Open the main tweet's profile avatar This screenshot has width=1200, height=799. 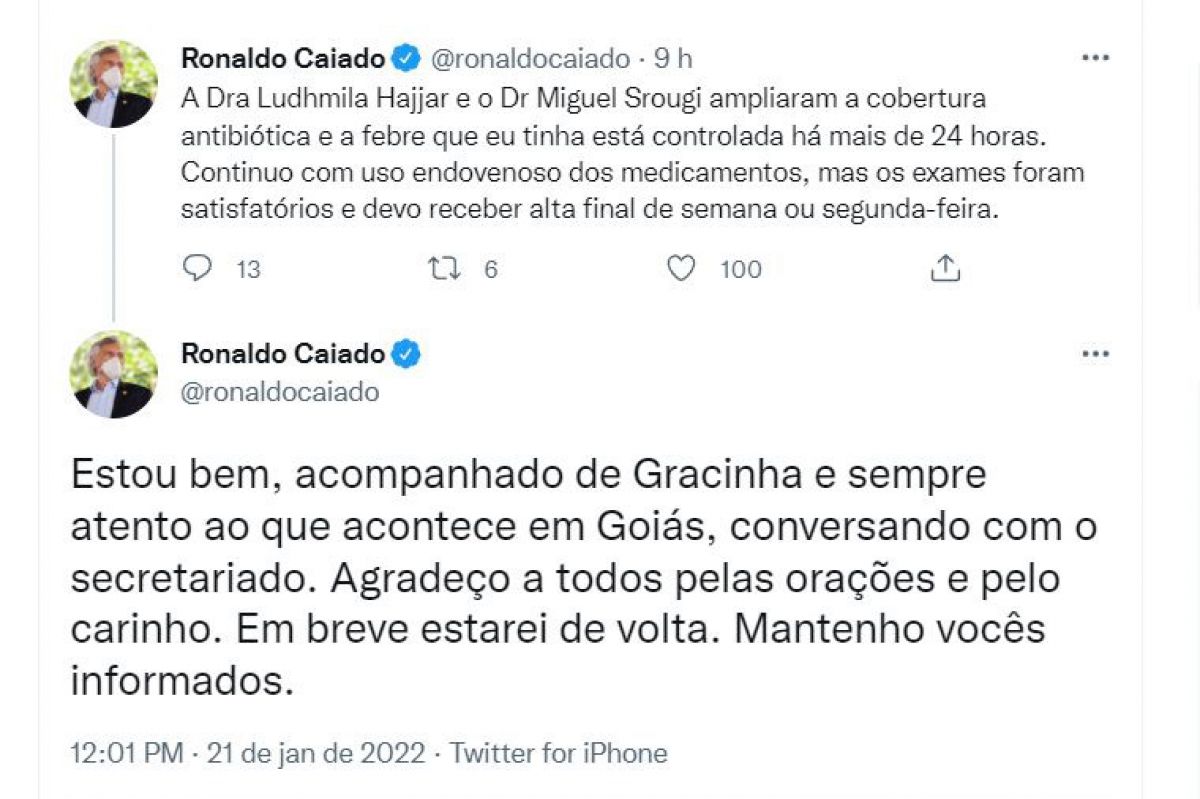coord(113,375)
